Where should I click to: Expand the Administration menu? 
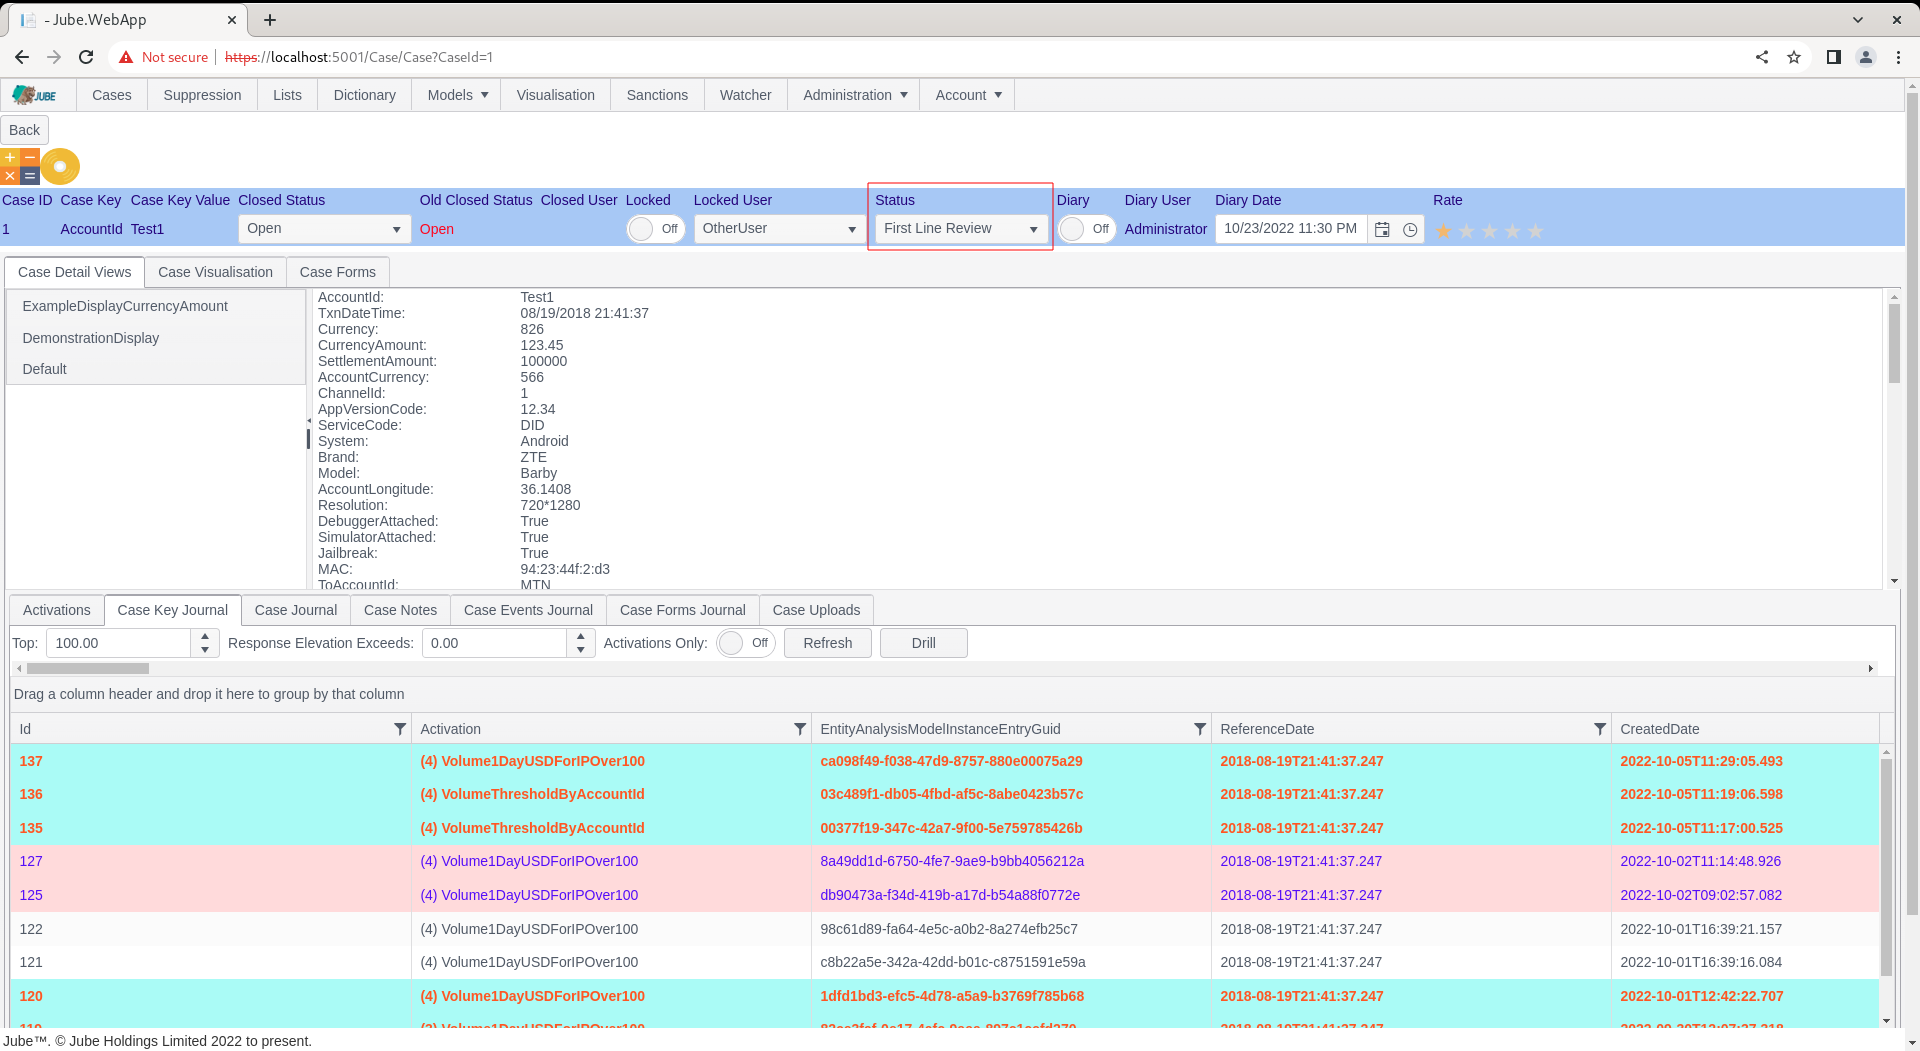(855, 95)
